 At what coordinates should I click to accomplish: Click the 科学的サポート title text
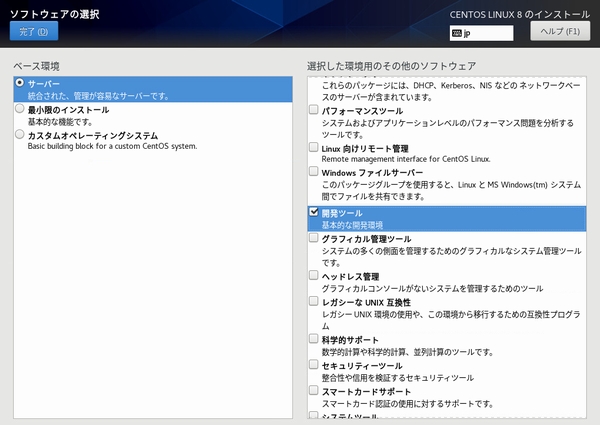click(x=350, y=340)
